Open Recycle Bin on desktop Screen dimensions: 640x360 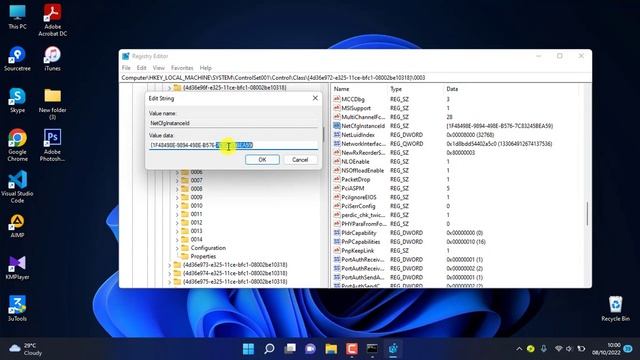coord(615,309)
